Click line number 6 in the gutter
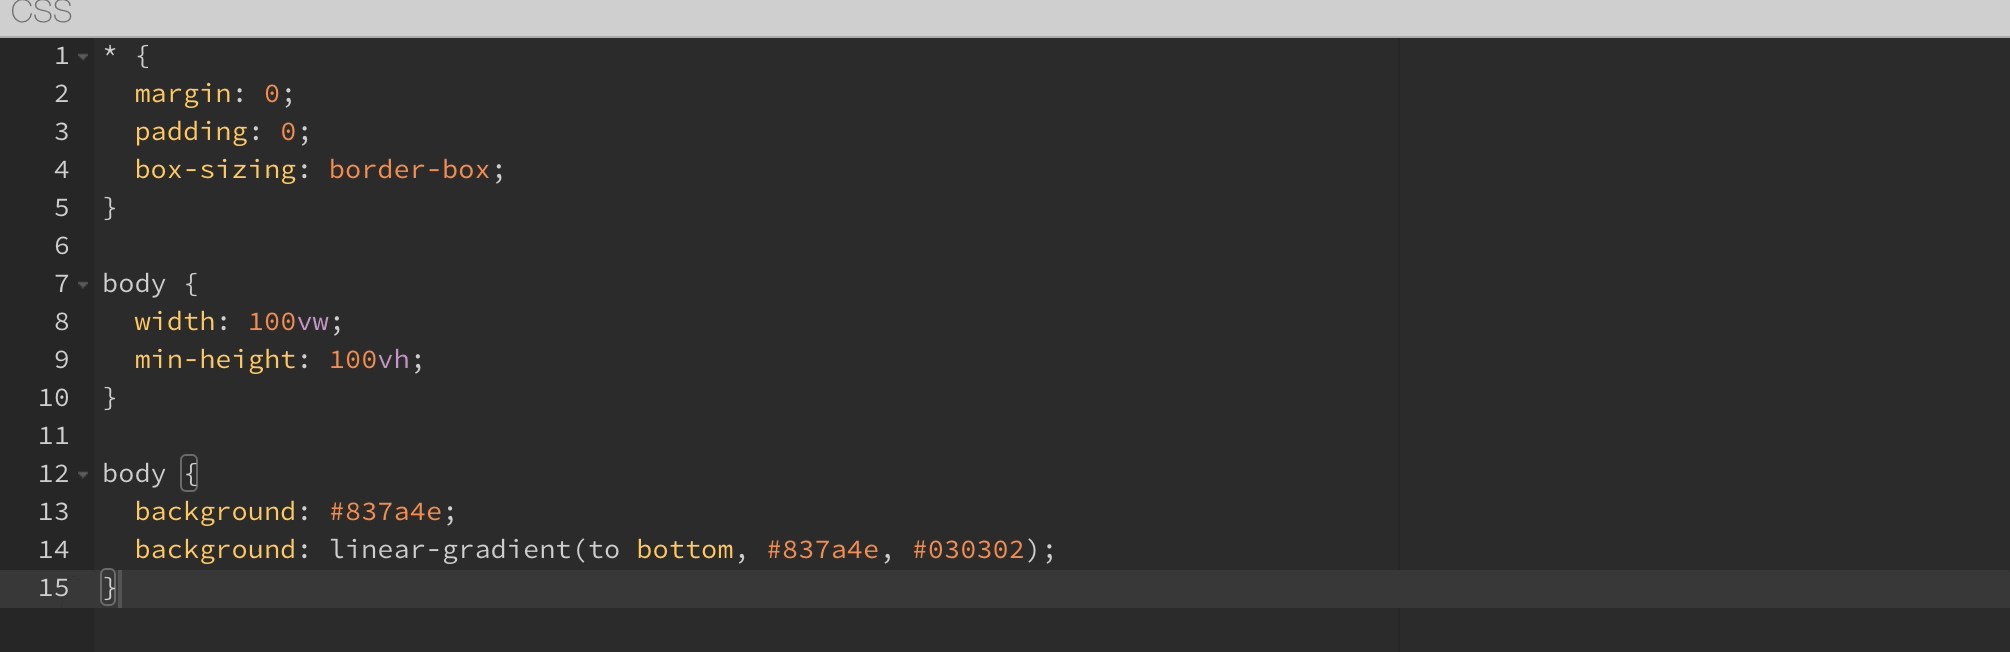 (61, 246)
